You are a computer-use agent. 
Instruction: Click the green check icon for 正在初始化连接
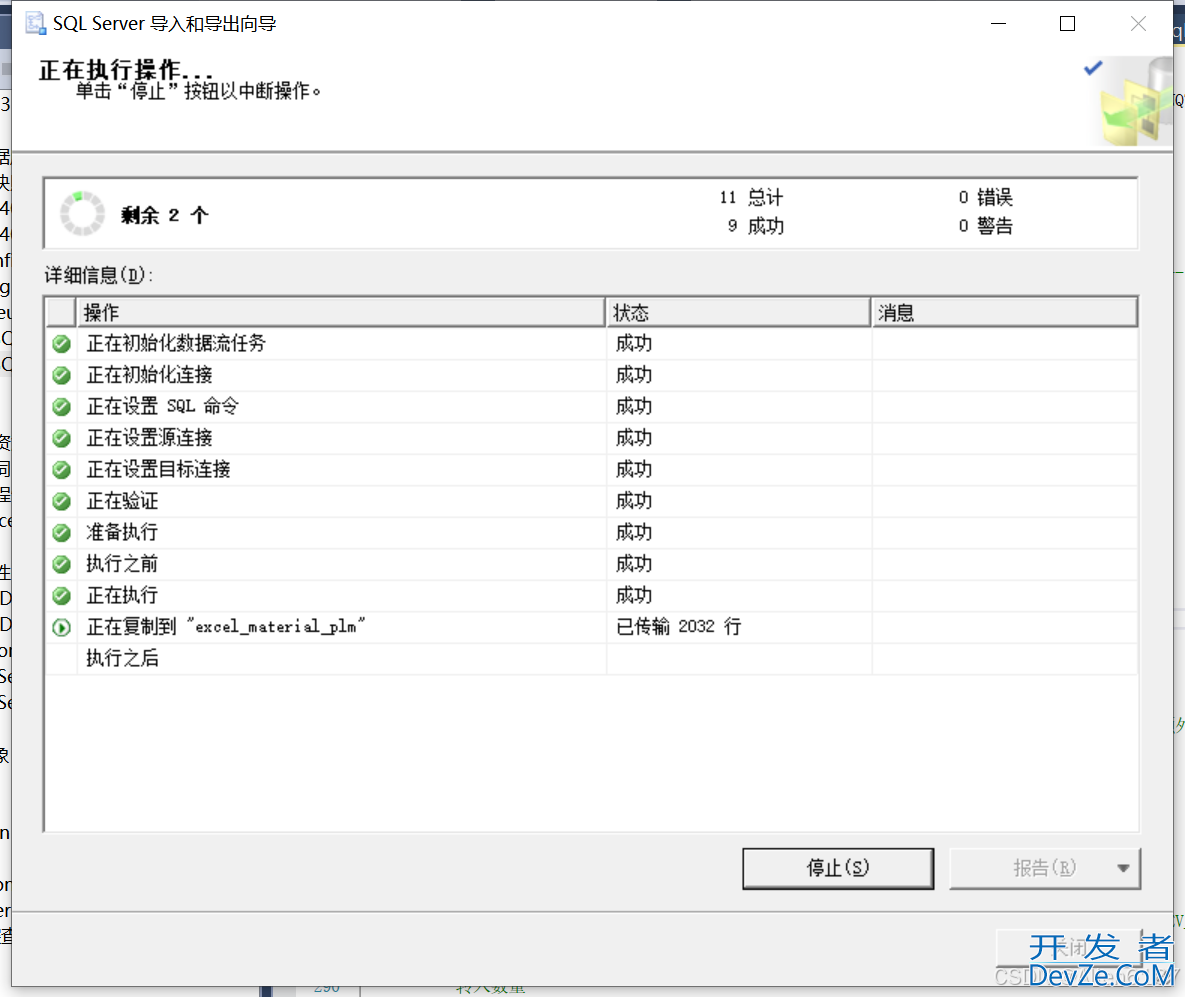pyautogui.click(x=61, y=376)
